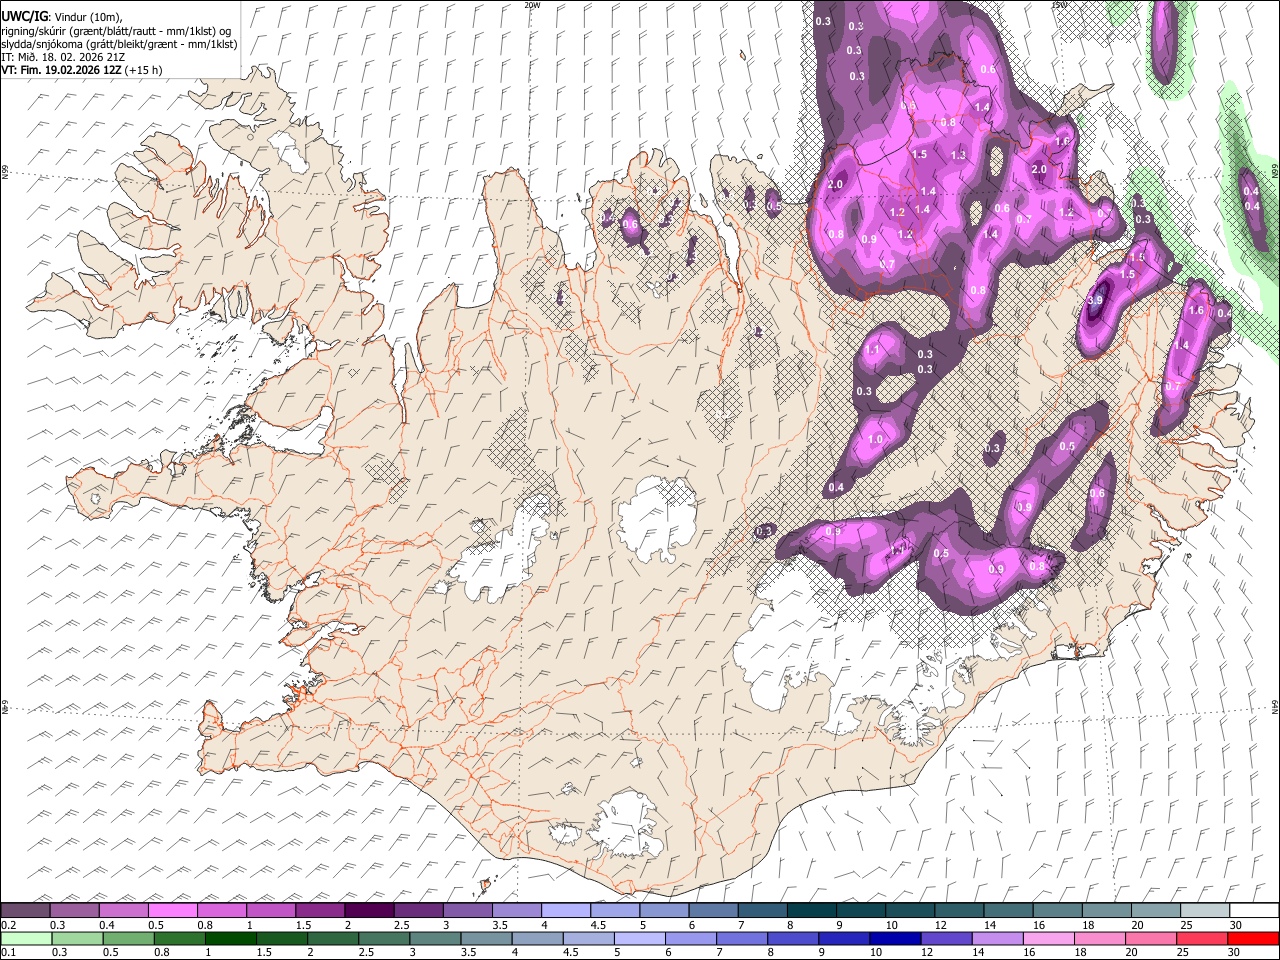Click the violet 12 swatch in lower legend row
The image size is (1280, 960).
[x=947, y=938]
